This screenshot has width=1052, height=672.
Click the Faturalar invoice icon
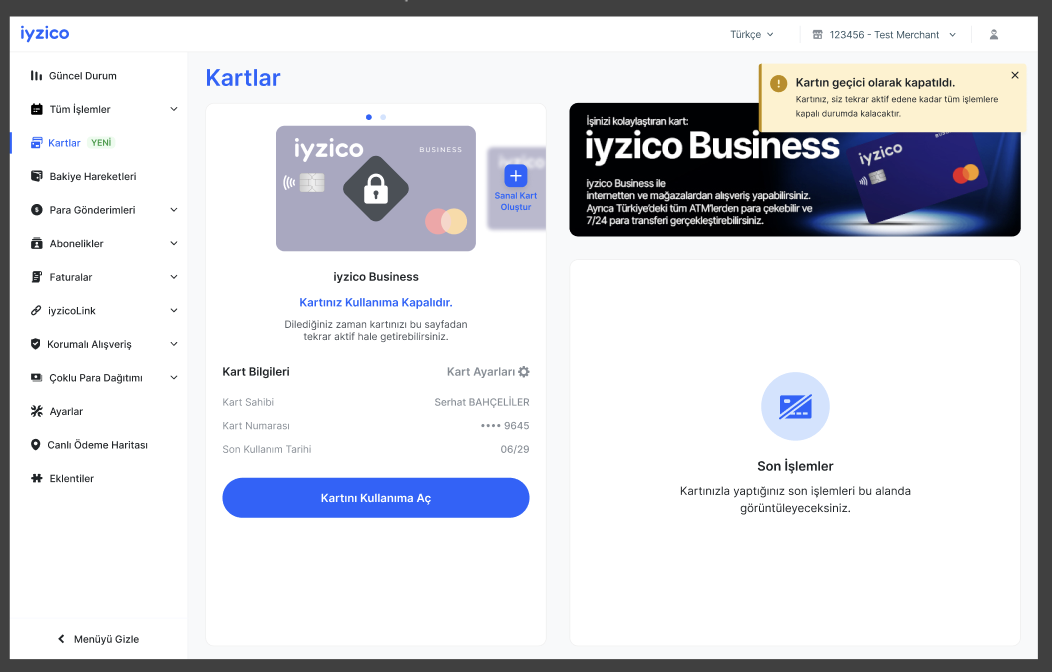click(x=37, y=277)
